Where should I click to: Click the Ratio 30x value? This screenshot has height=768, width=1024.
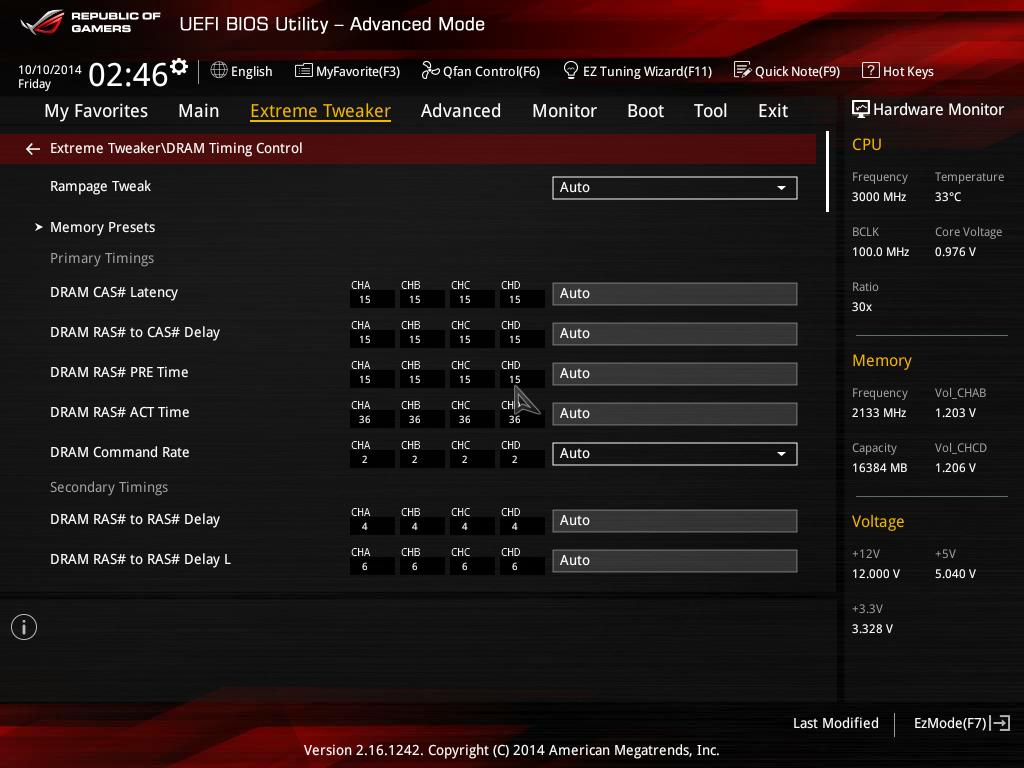(861, 307)
